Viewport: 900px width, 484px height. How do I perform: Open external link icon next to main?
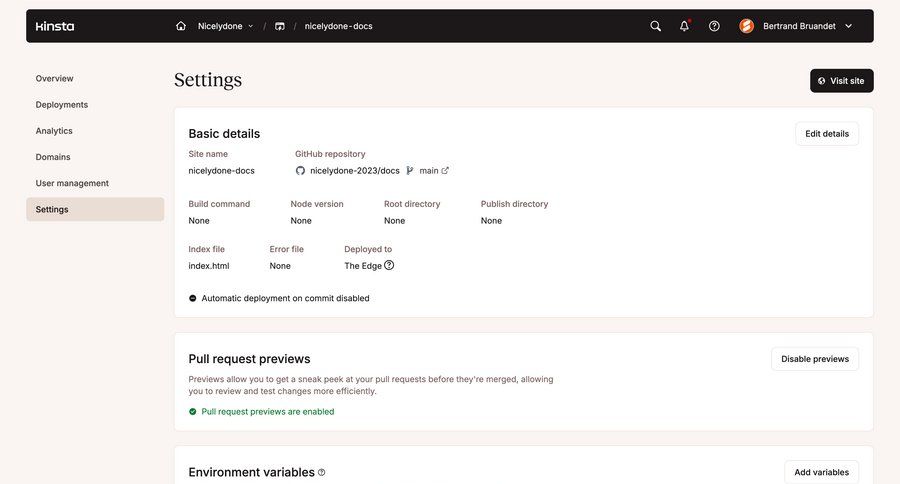tap(445, 171)
